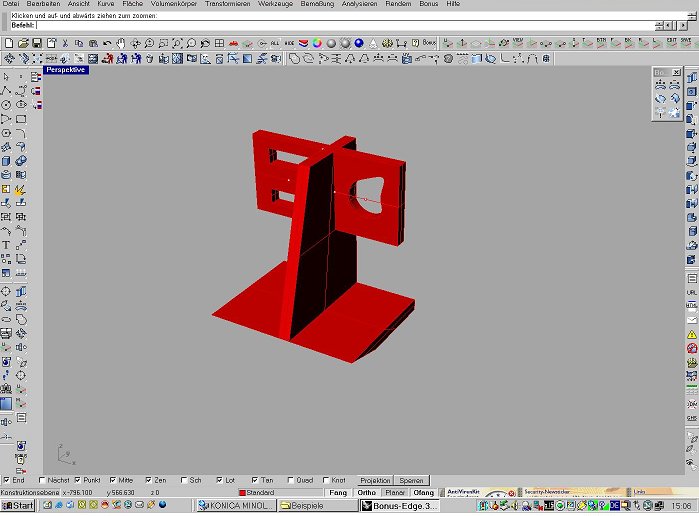Click the Save diskette icon

point(36,43)
